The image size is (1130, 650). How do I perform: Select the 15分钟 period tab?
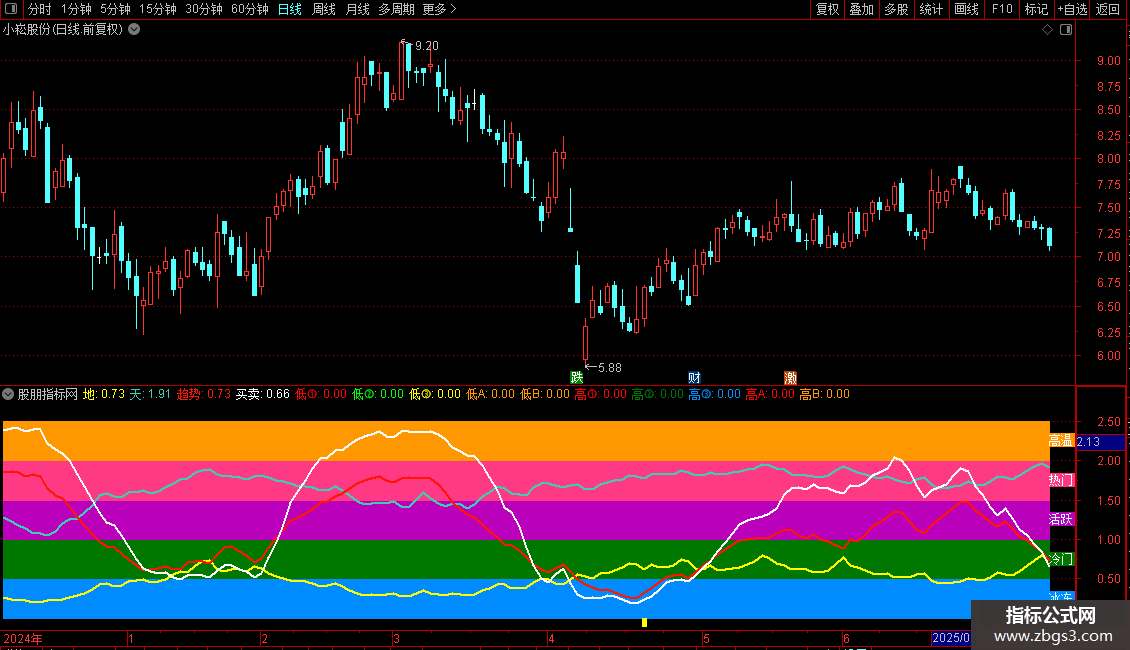[158, 9]
